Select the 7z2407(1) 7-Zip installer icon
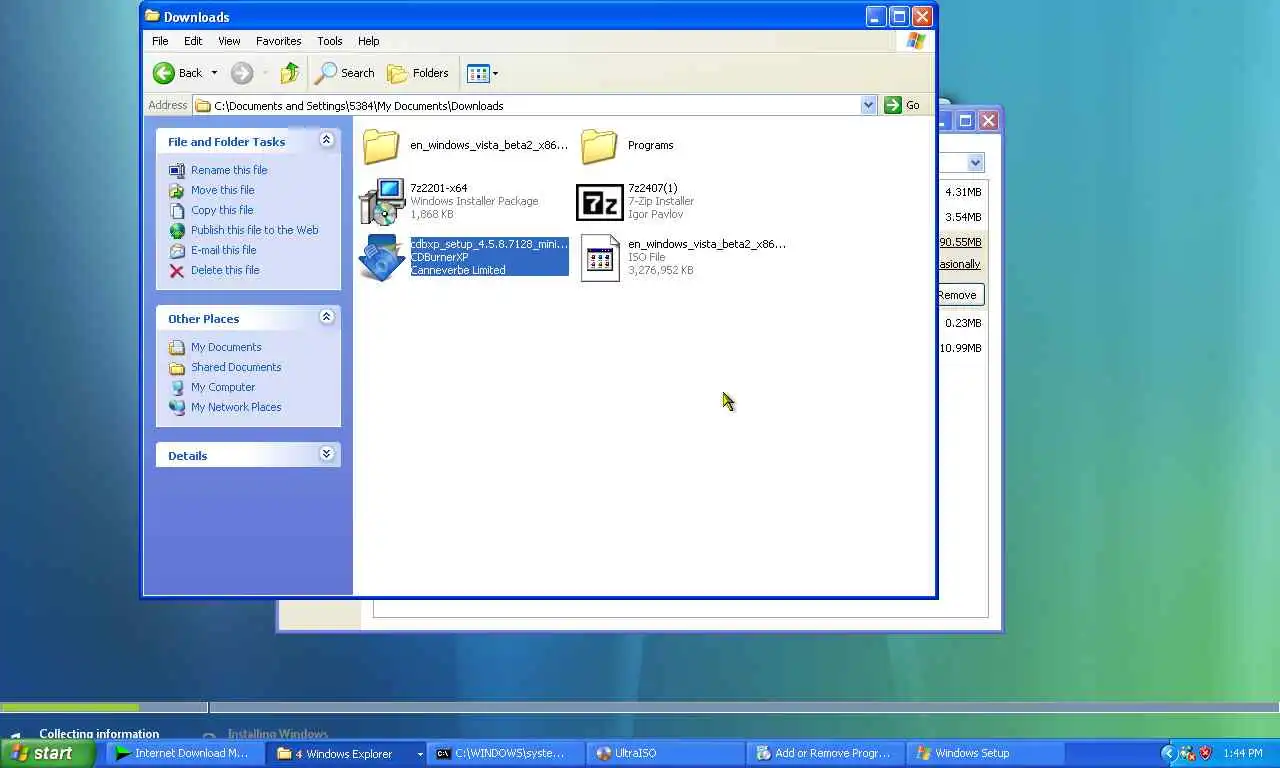The height and width of the screenshot is (768, 1280). [599, 202]
